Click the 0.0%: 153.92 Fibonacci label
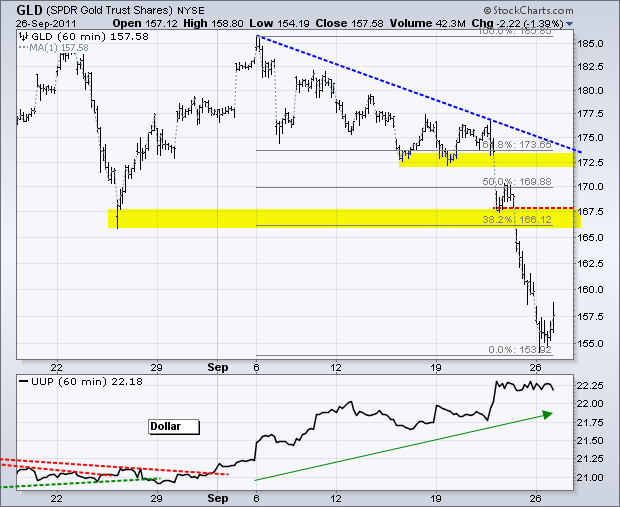 coord(520,350)
